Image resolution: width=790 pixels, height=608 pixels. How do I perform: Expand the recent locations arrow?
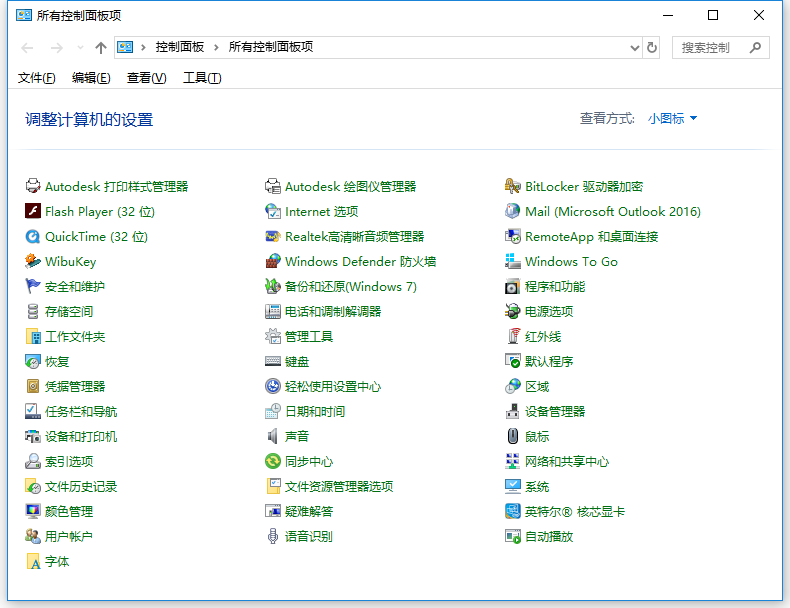[x=80, y=48]
